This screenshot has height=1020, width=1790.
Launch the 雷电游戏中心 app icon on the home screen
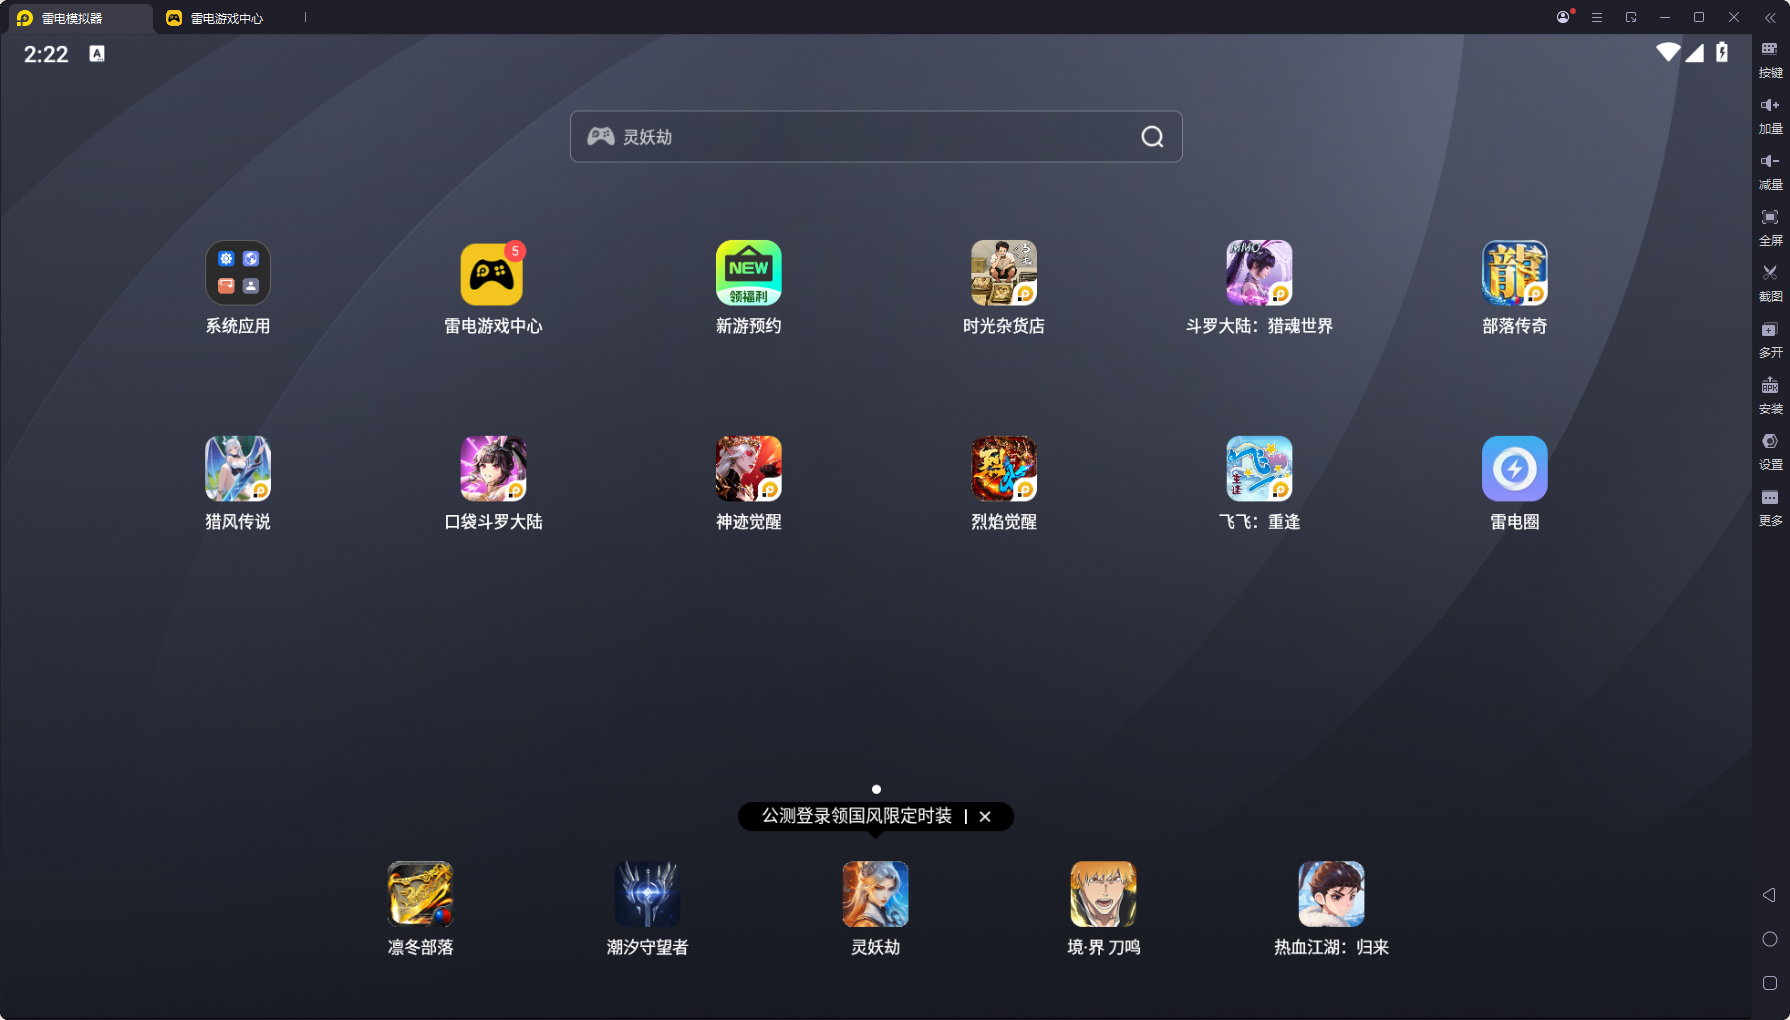click(x=492, y=273)
